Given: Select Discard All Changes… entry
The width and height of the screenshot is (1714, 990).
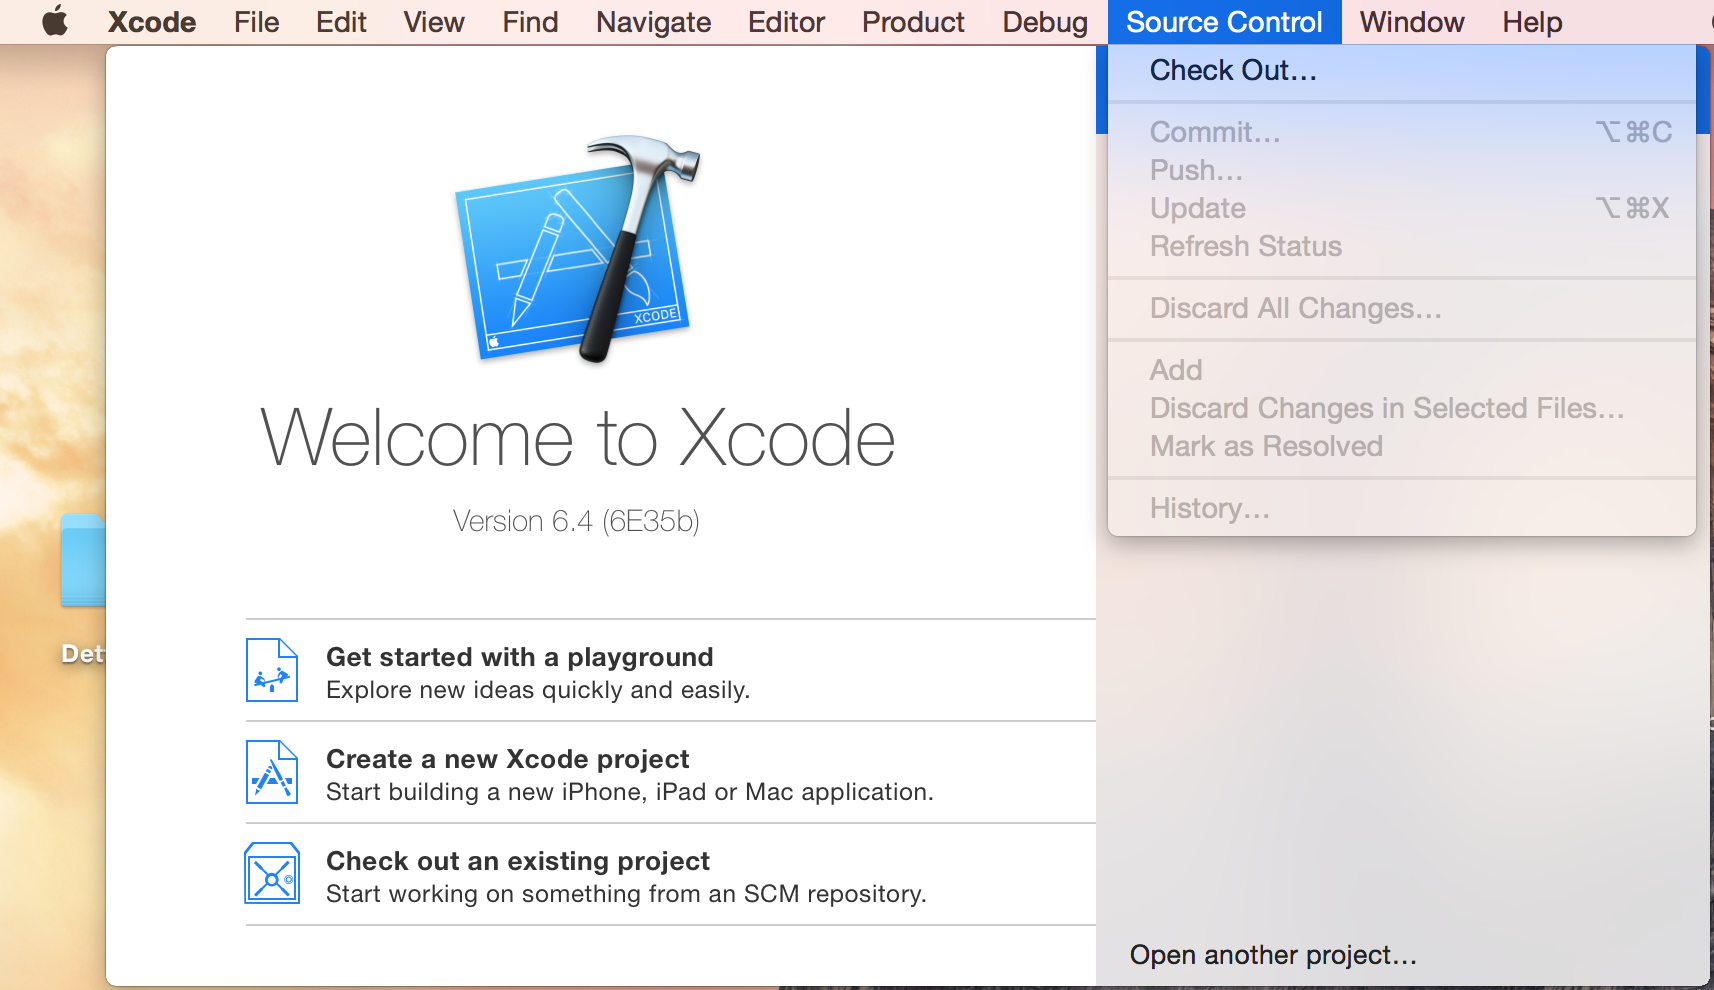Looking at the screenshot, I should click(1402, 308).
